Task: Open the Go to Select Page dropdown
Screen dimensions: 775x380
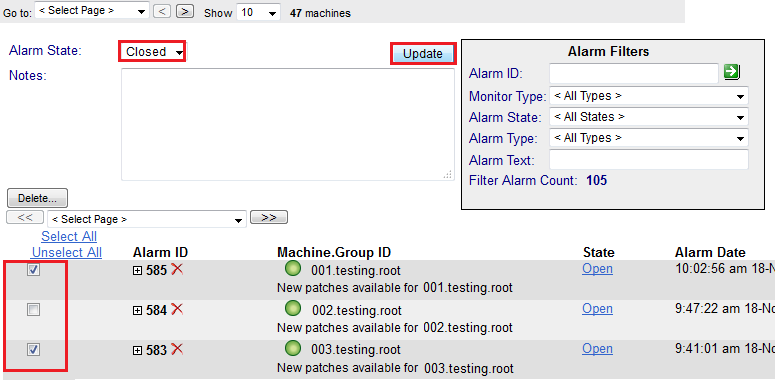Action: [x=91, y=11]
